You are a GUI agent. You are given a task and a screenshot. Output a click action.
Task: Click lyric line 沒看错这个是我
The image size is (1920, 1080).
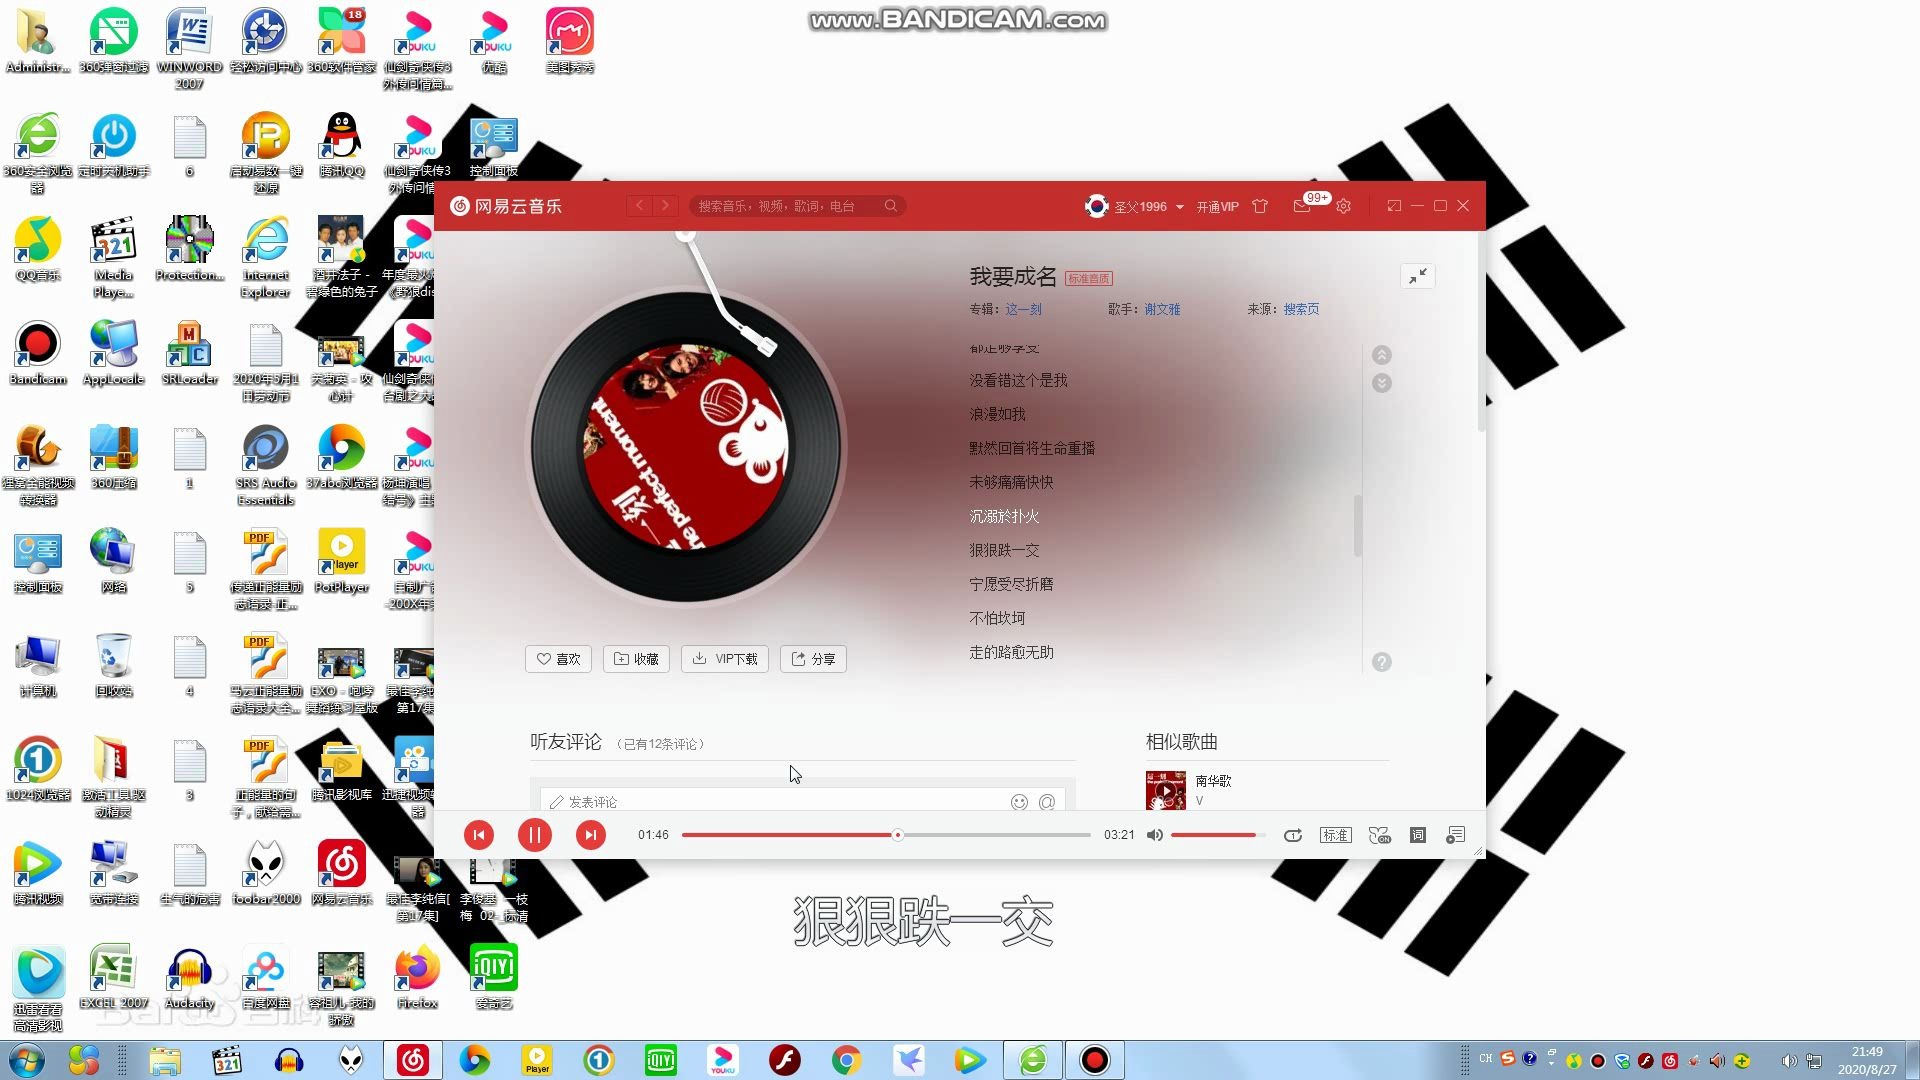tap(1018, 381)
